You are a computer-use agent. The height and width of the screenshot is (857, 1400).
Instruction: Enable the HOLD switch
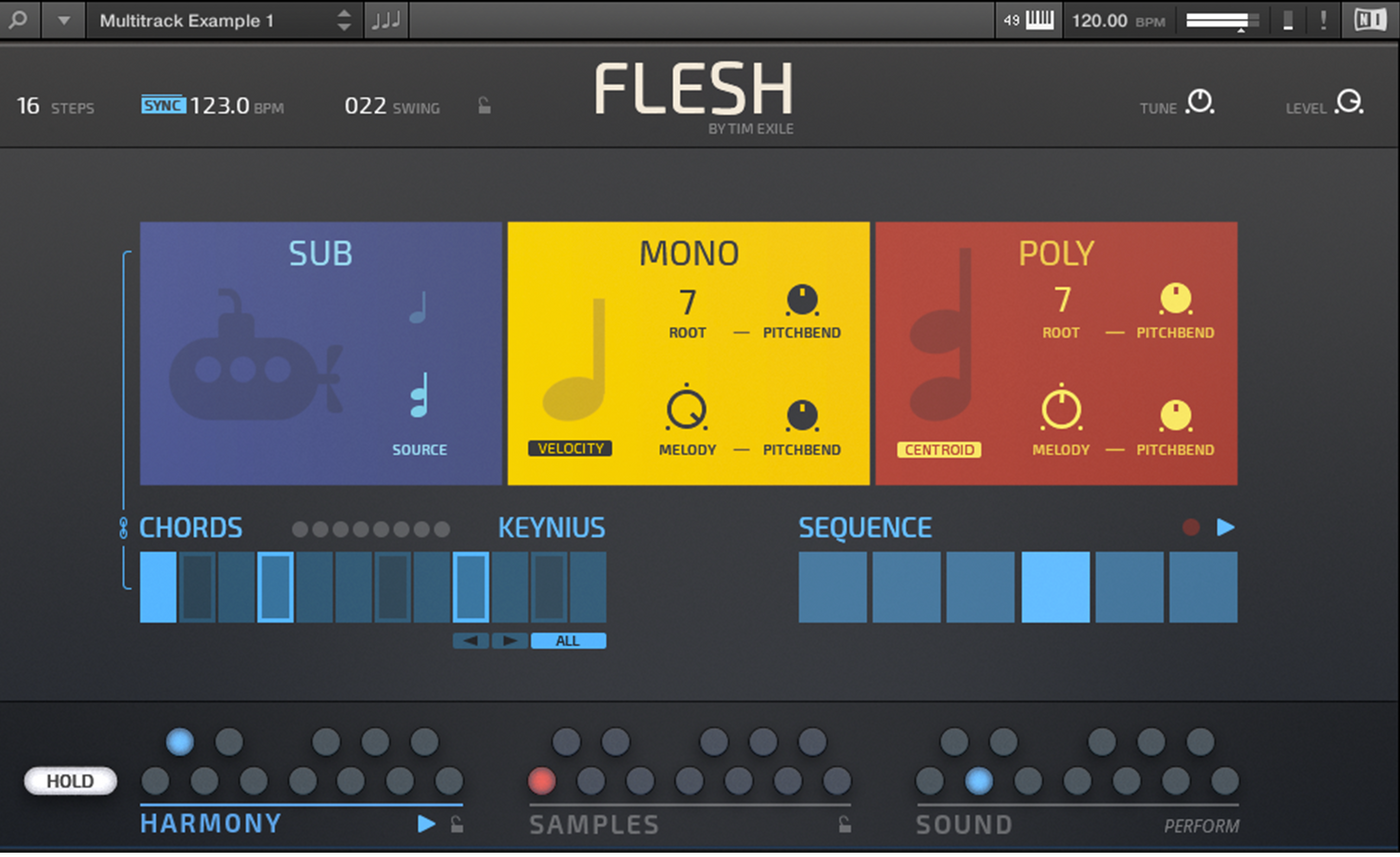point(70,781)
